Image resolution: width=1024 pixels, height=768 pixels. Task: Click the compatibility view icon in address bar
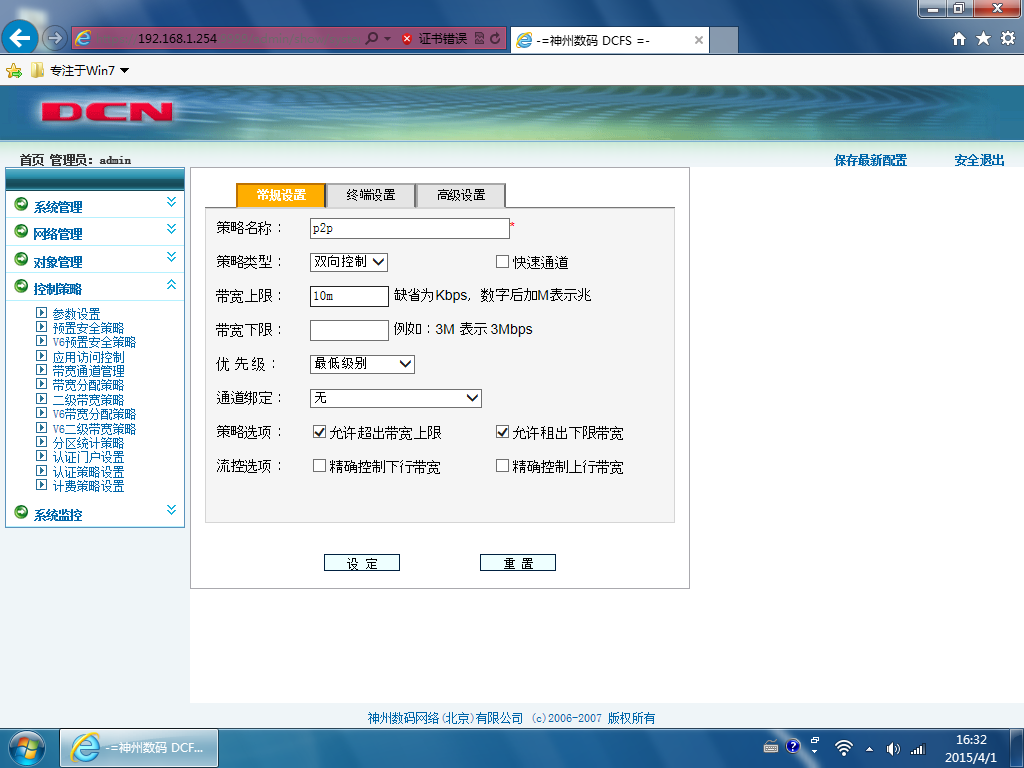click(x=479, y=39)
